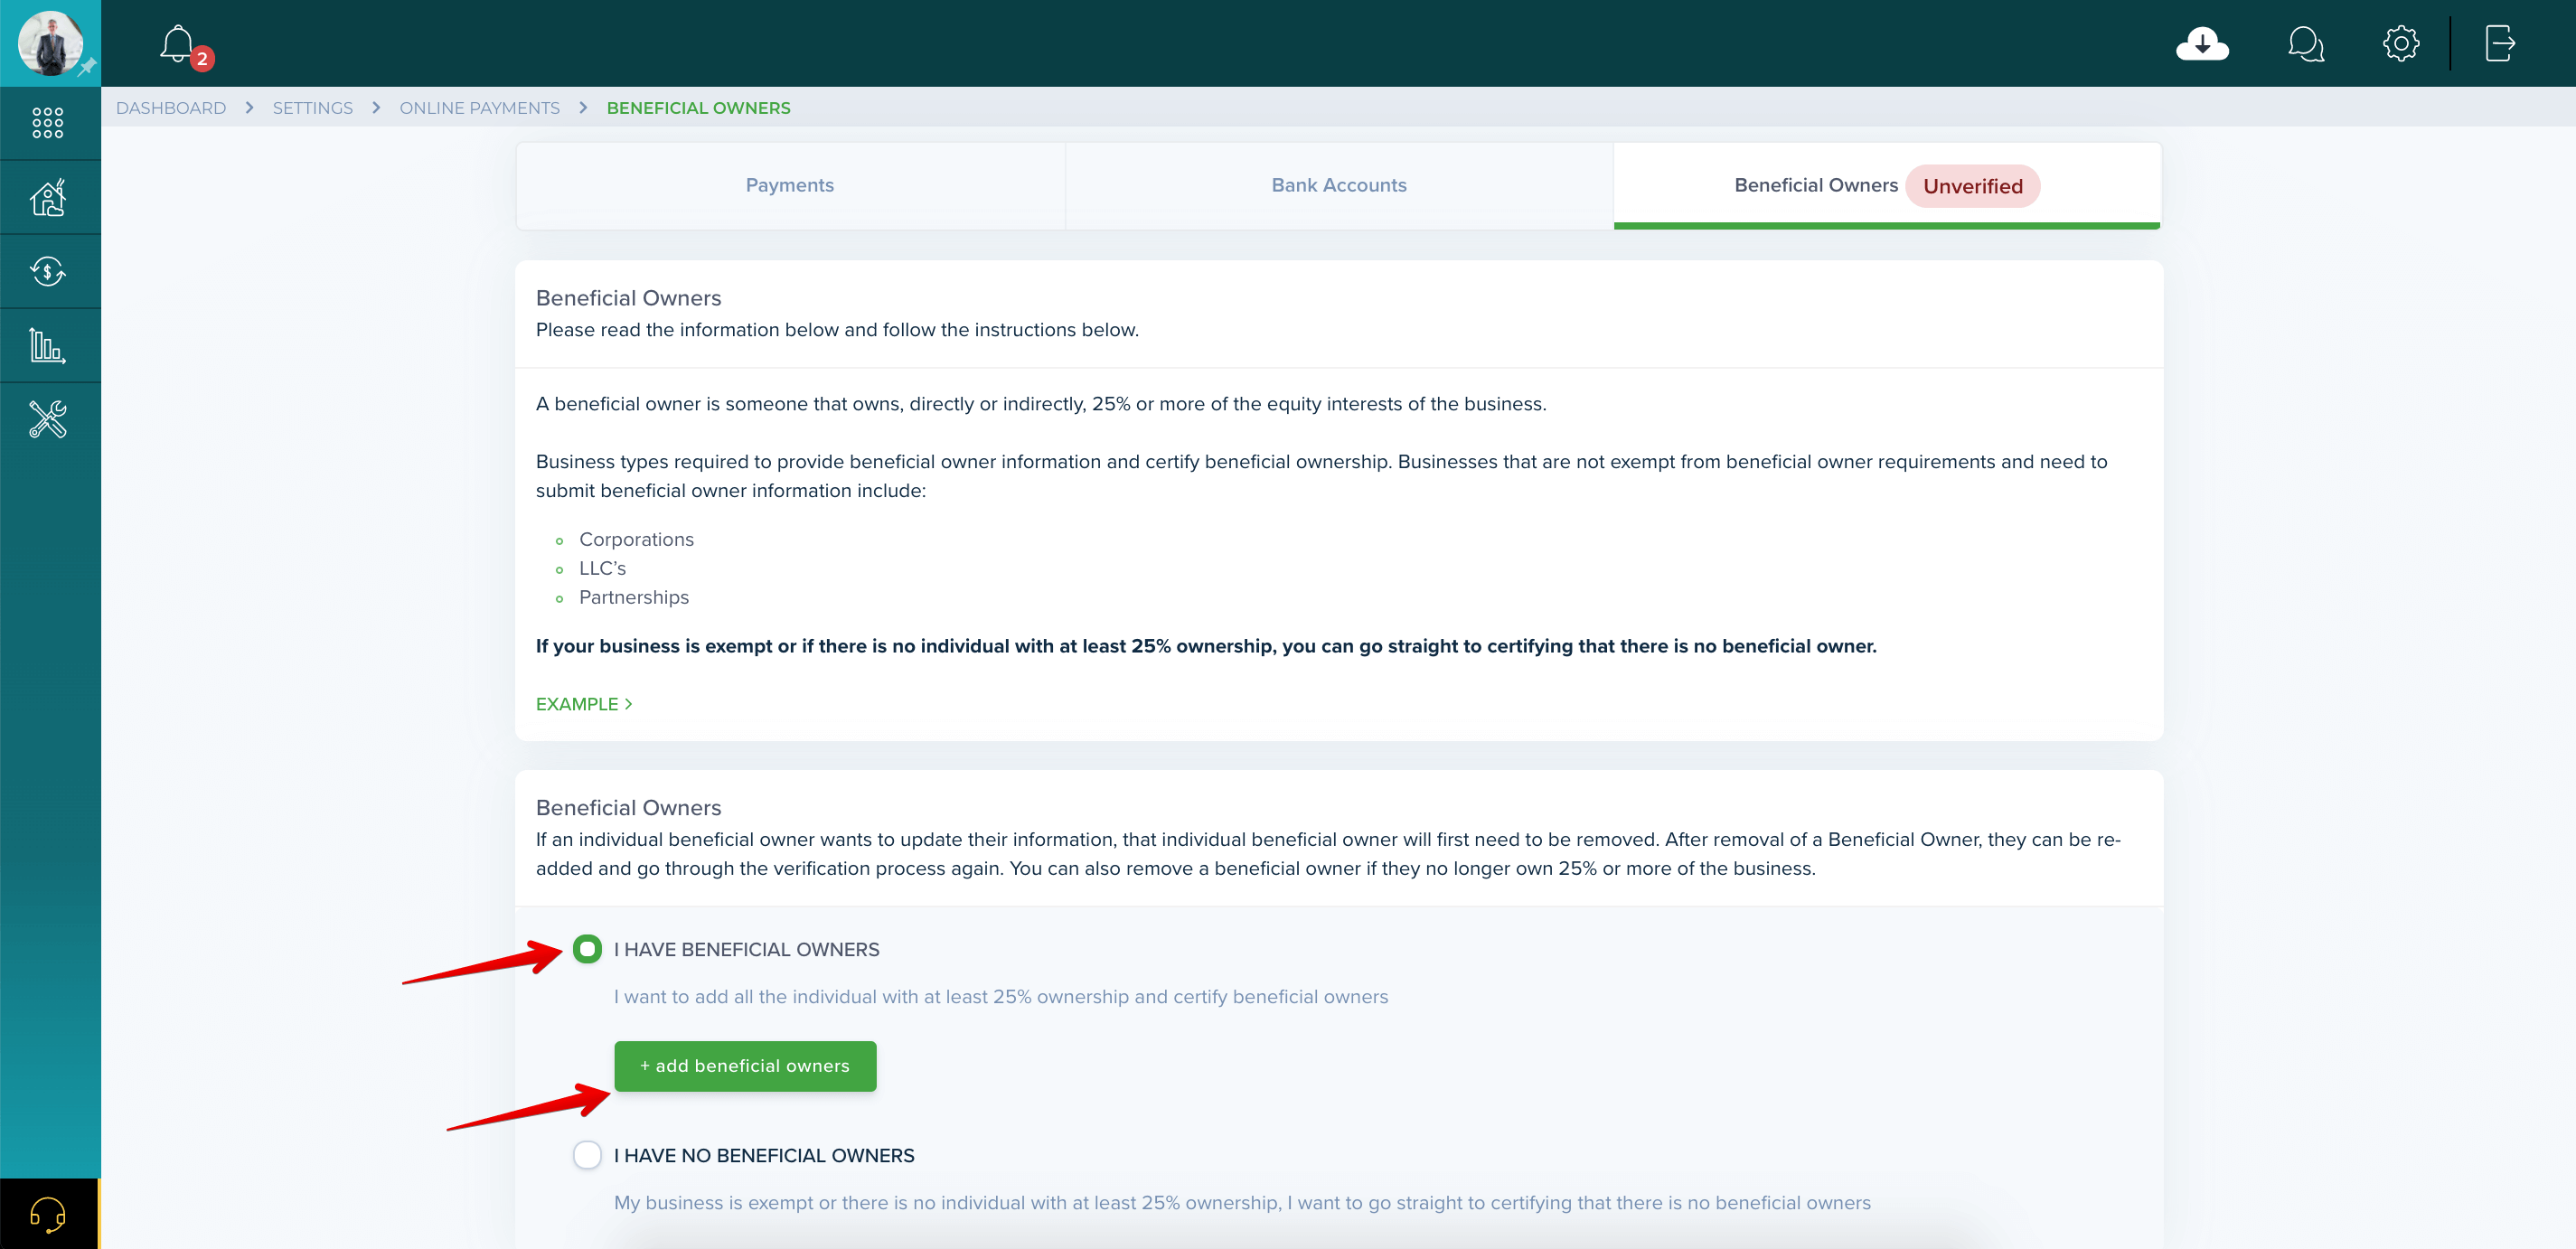Click 'Please read the information below' text

(837, 330)
